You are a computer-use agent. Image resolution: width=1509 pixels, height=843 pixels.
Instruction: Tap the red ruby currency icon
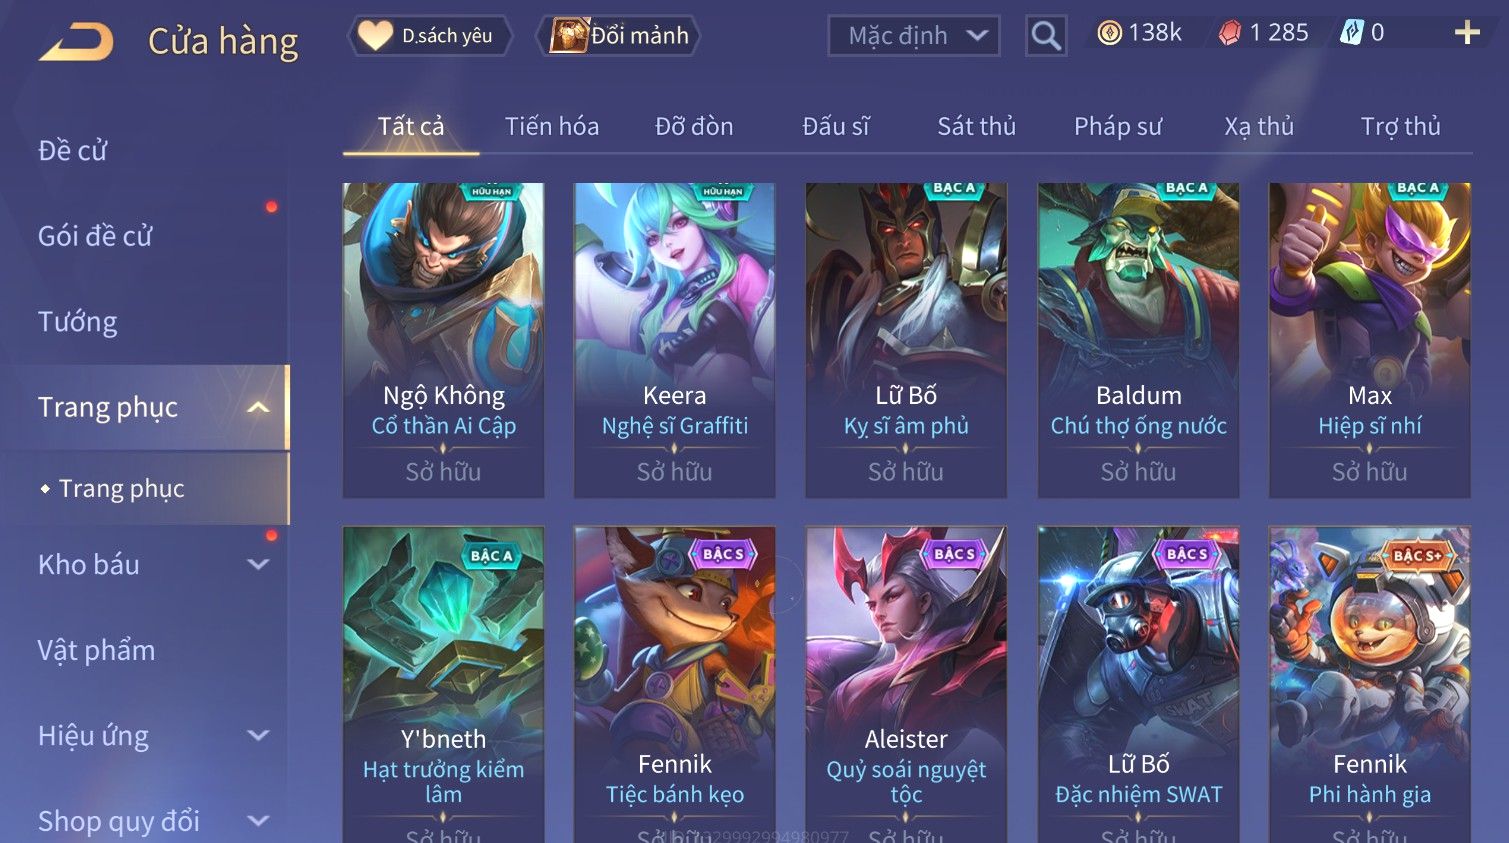pyautogui.click(x=1230, y=33)
